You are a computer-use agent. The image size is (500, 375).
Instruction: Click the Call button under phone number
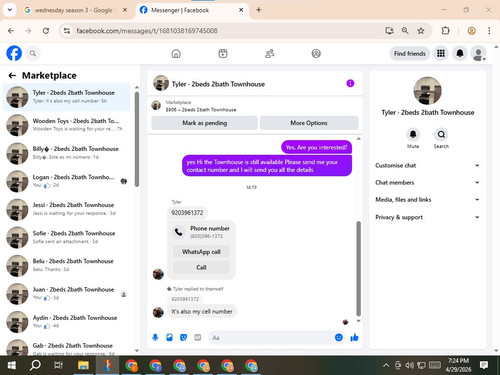click(x=201, y=267)
